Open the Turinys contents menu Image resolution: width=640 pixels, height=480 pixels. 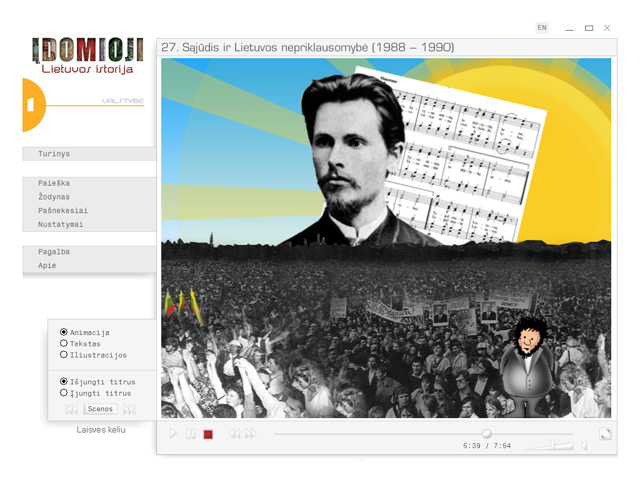coord(89,154)
